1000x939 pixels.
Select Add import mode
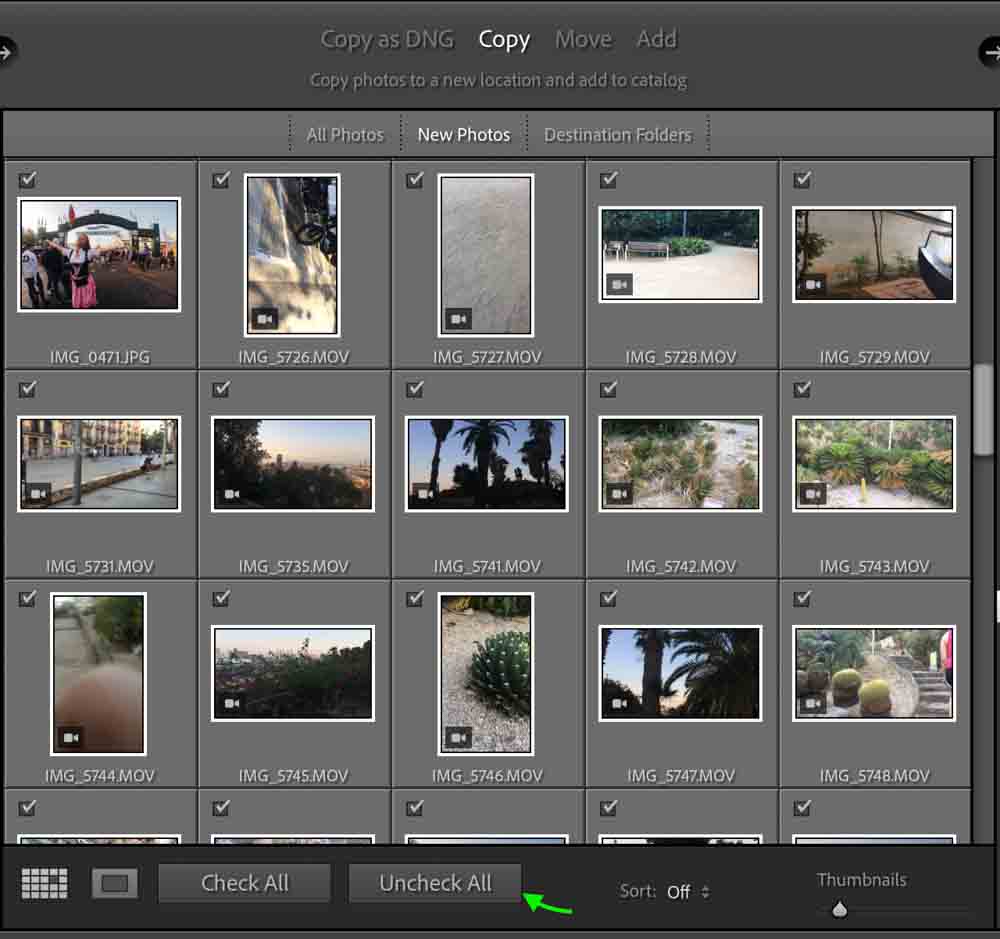point(657,40)
